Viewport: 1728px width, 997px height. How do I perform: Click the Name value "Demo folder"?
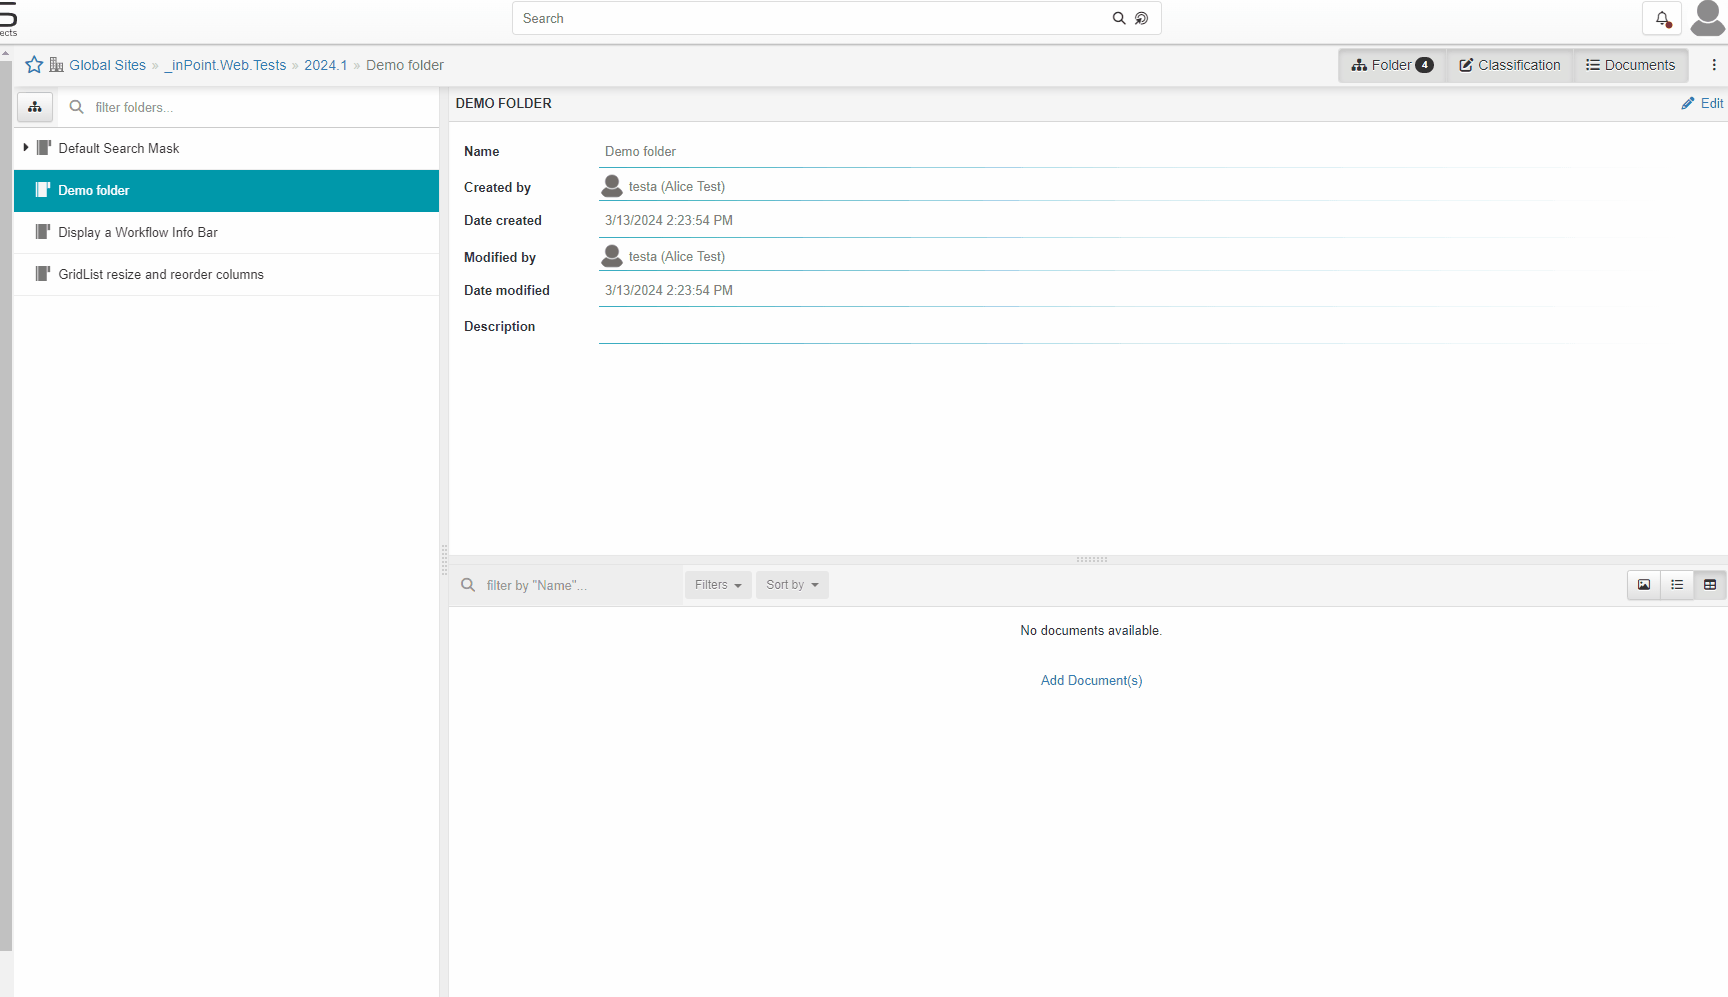(x=640, y=151)
